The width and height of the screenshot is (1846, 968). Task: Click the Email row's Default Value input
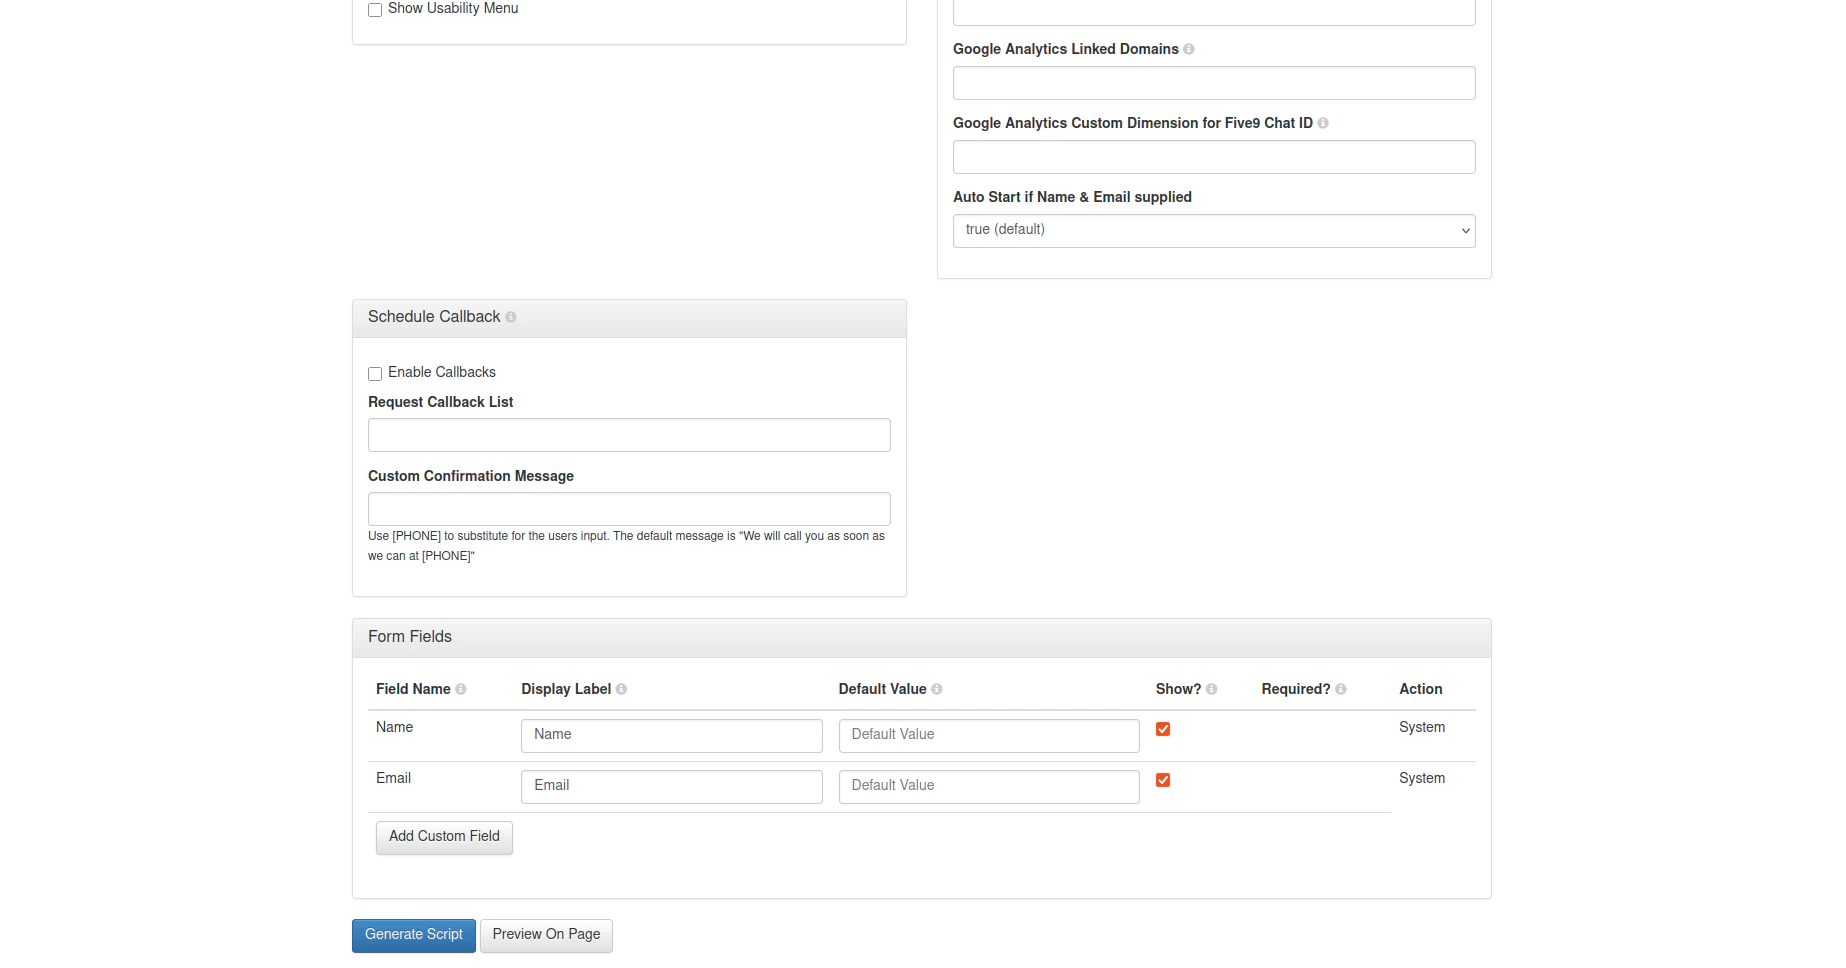pyautogui.click(x=988, y=786)
